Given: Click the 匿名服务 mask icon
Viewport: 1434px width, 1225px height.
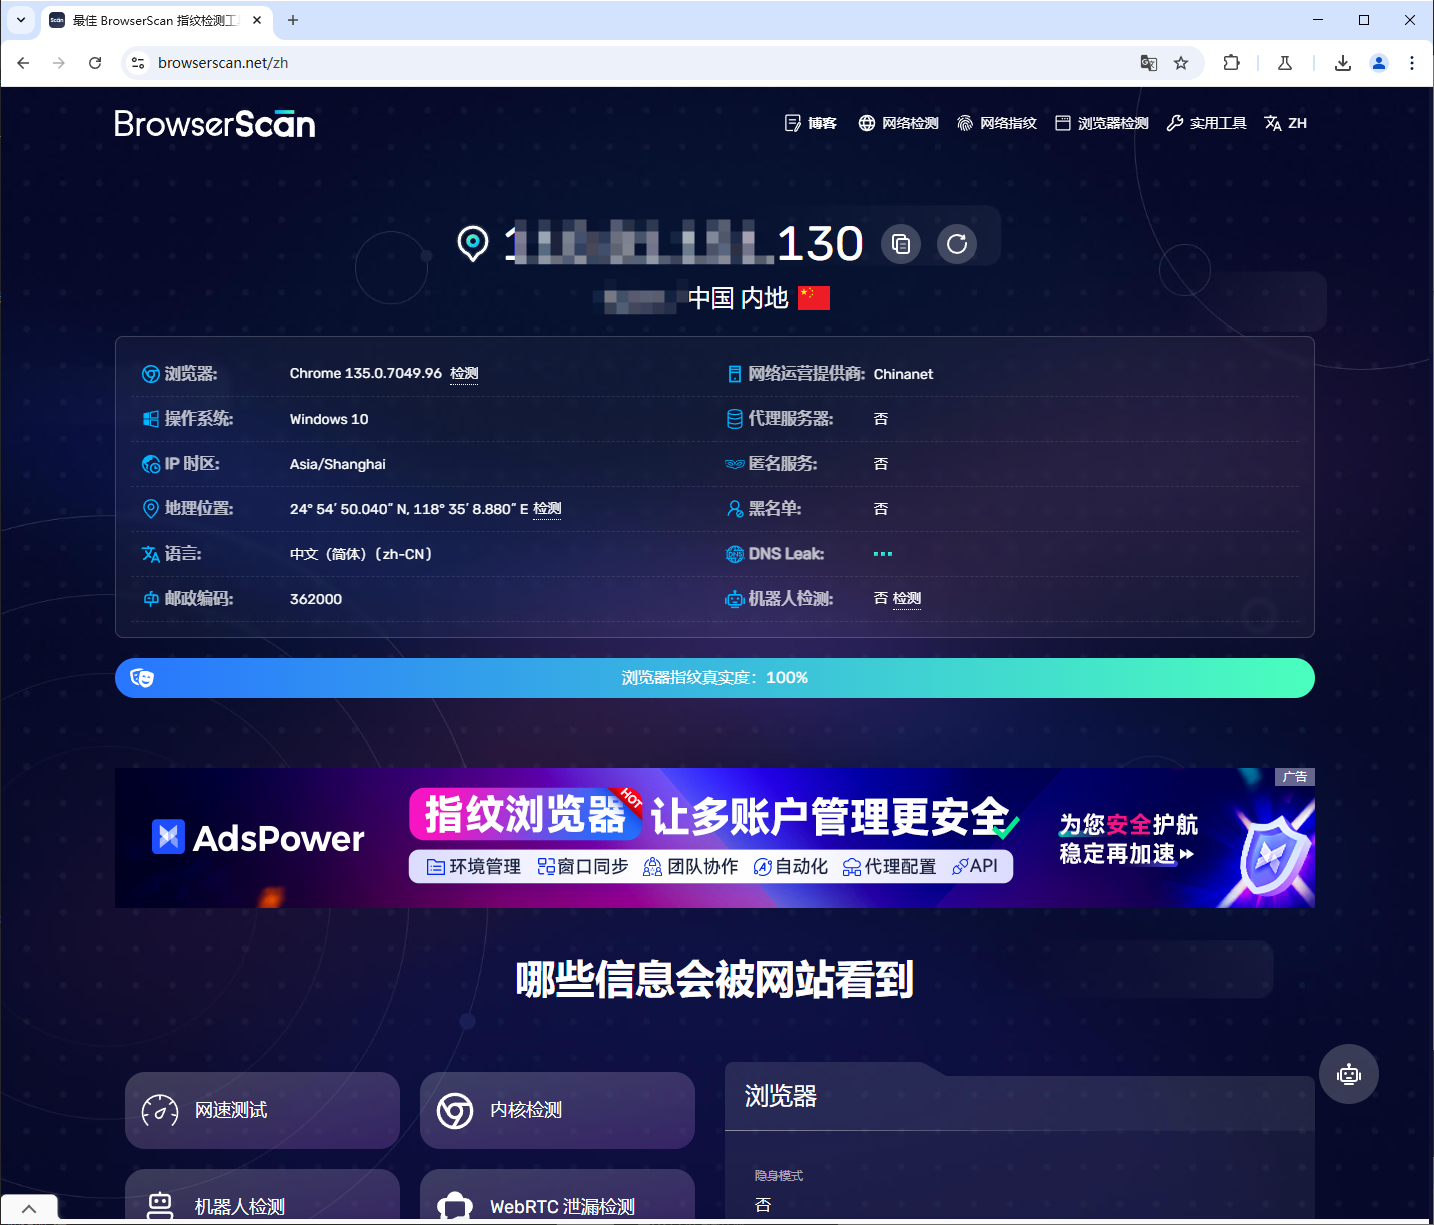Looking at the screenshot, I should coord(735,464).
